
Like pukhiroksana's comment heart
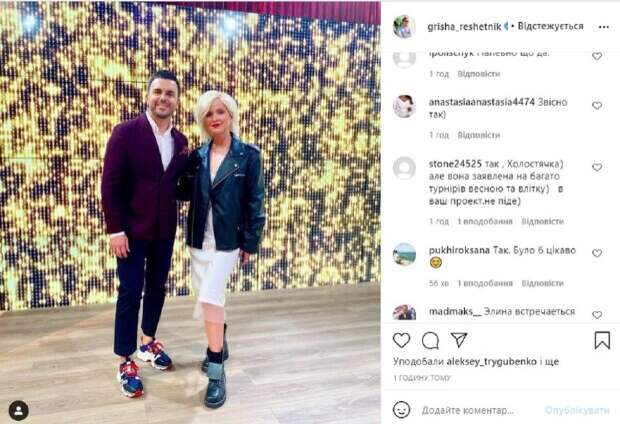pyautogui.click(x=597, y=253)
